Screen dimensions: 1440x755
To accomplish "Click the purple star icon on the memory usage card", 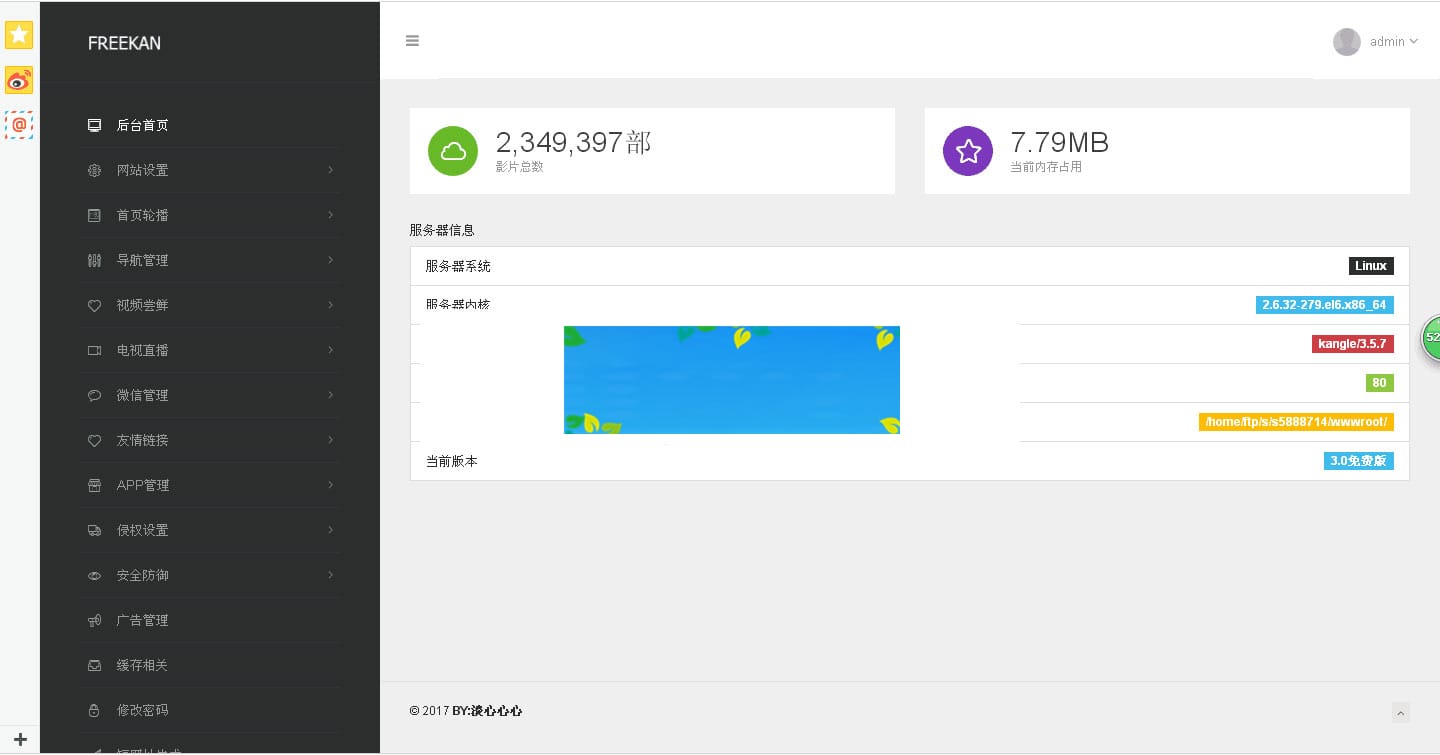I will pyautogui.click(x=967, y=151).
